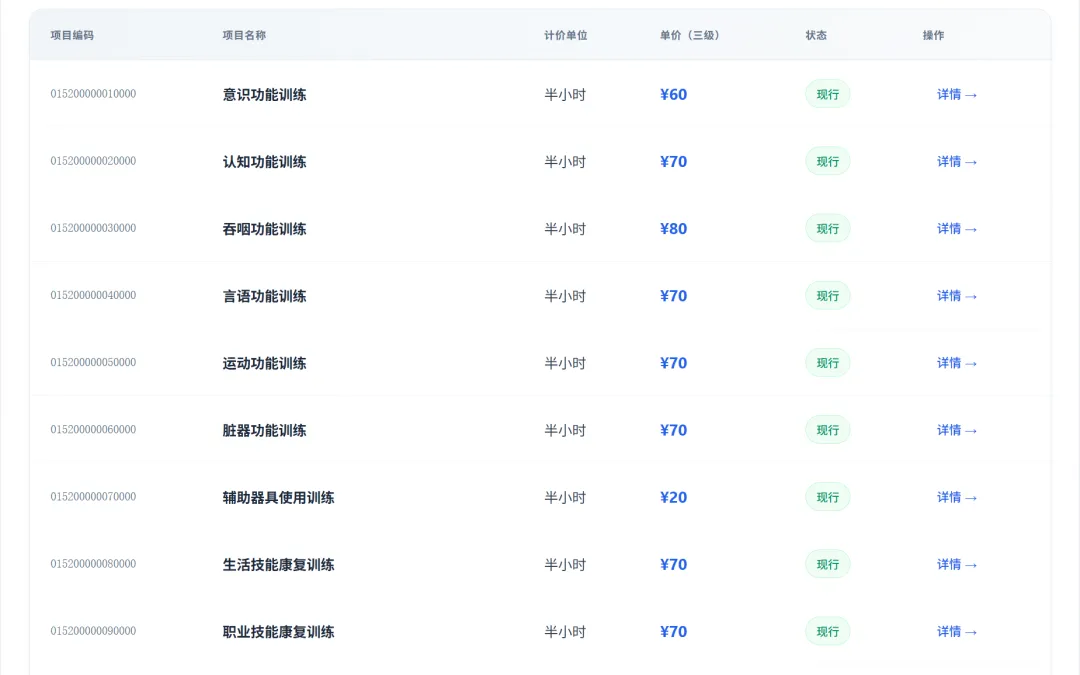View 辅助器具使用训练 details

point(957,497)
